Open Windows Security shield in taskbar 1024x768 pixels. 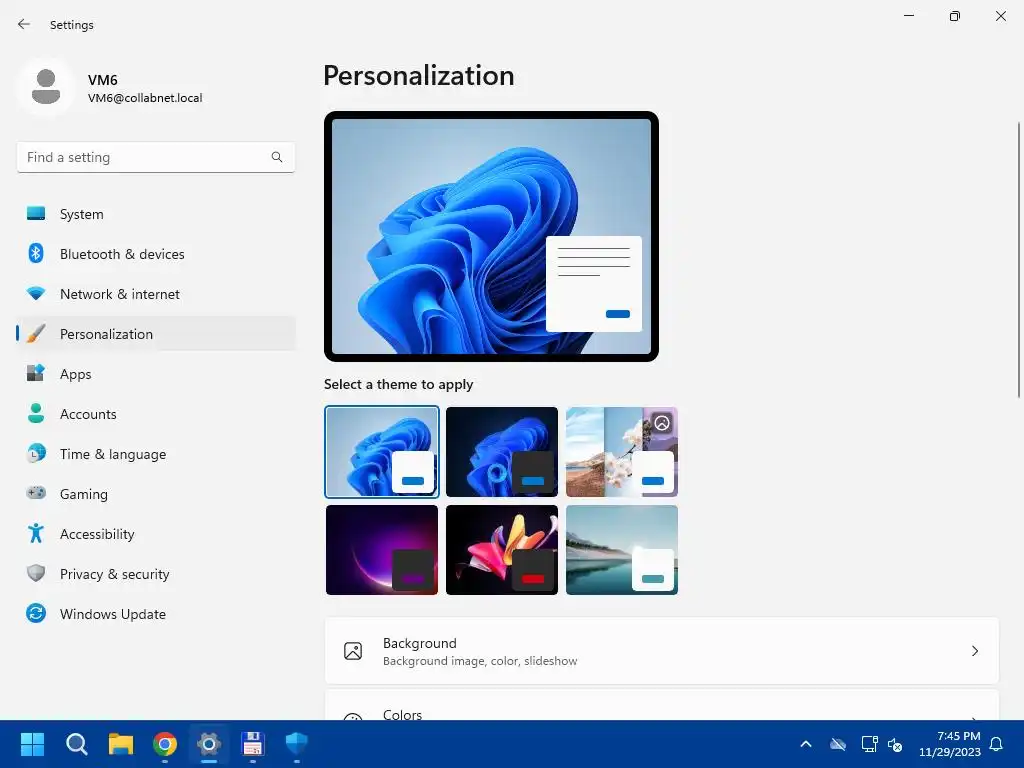coord(296,744)
